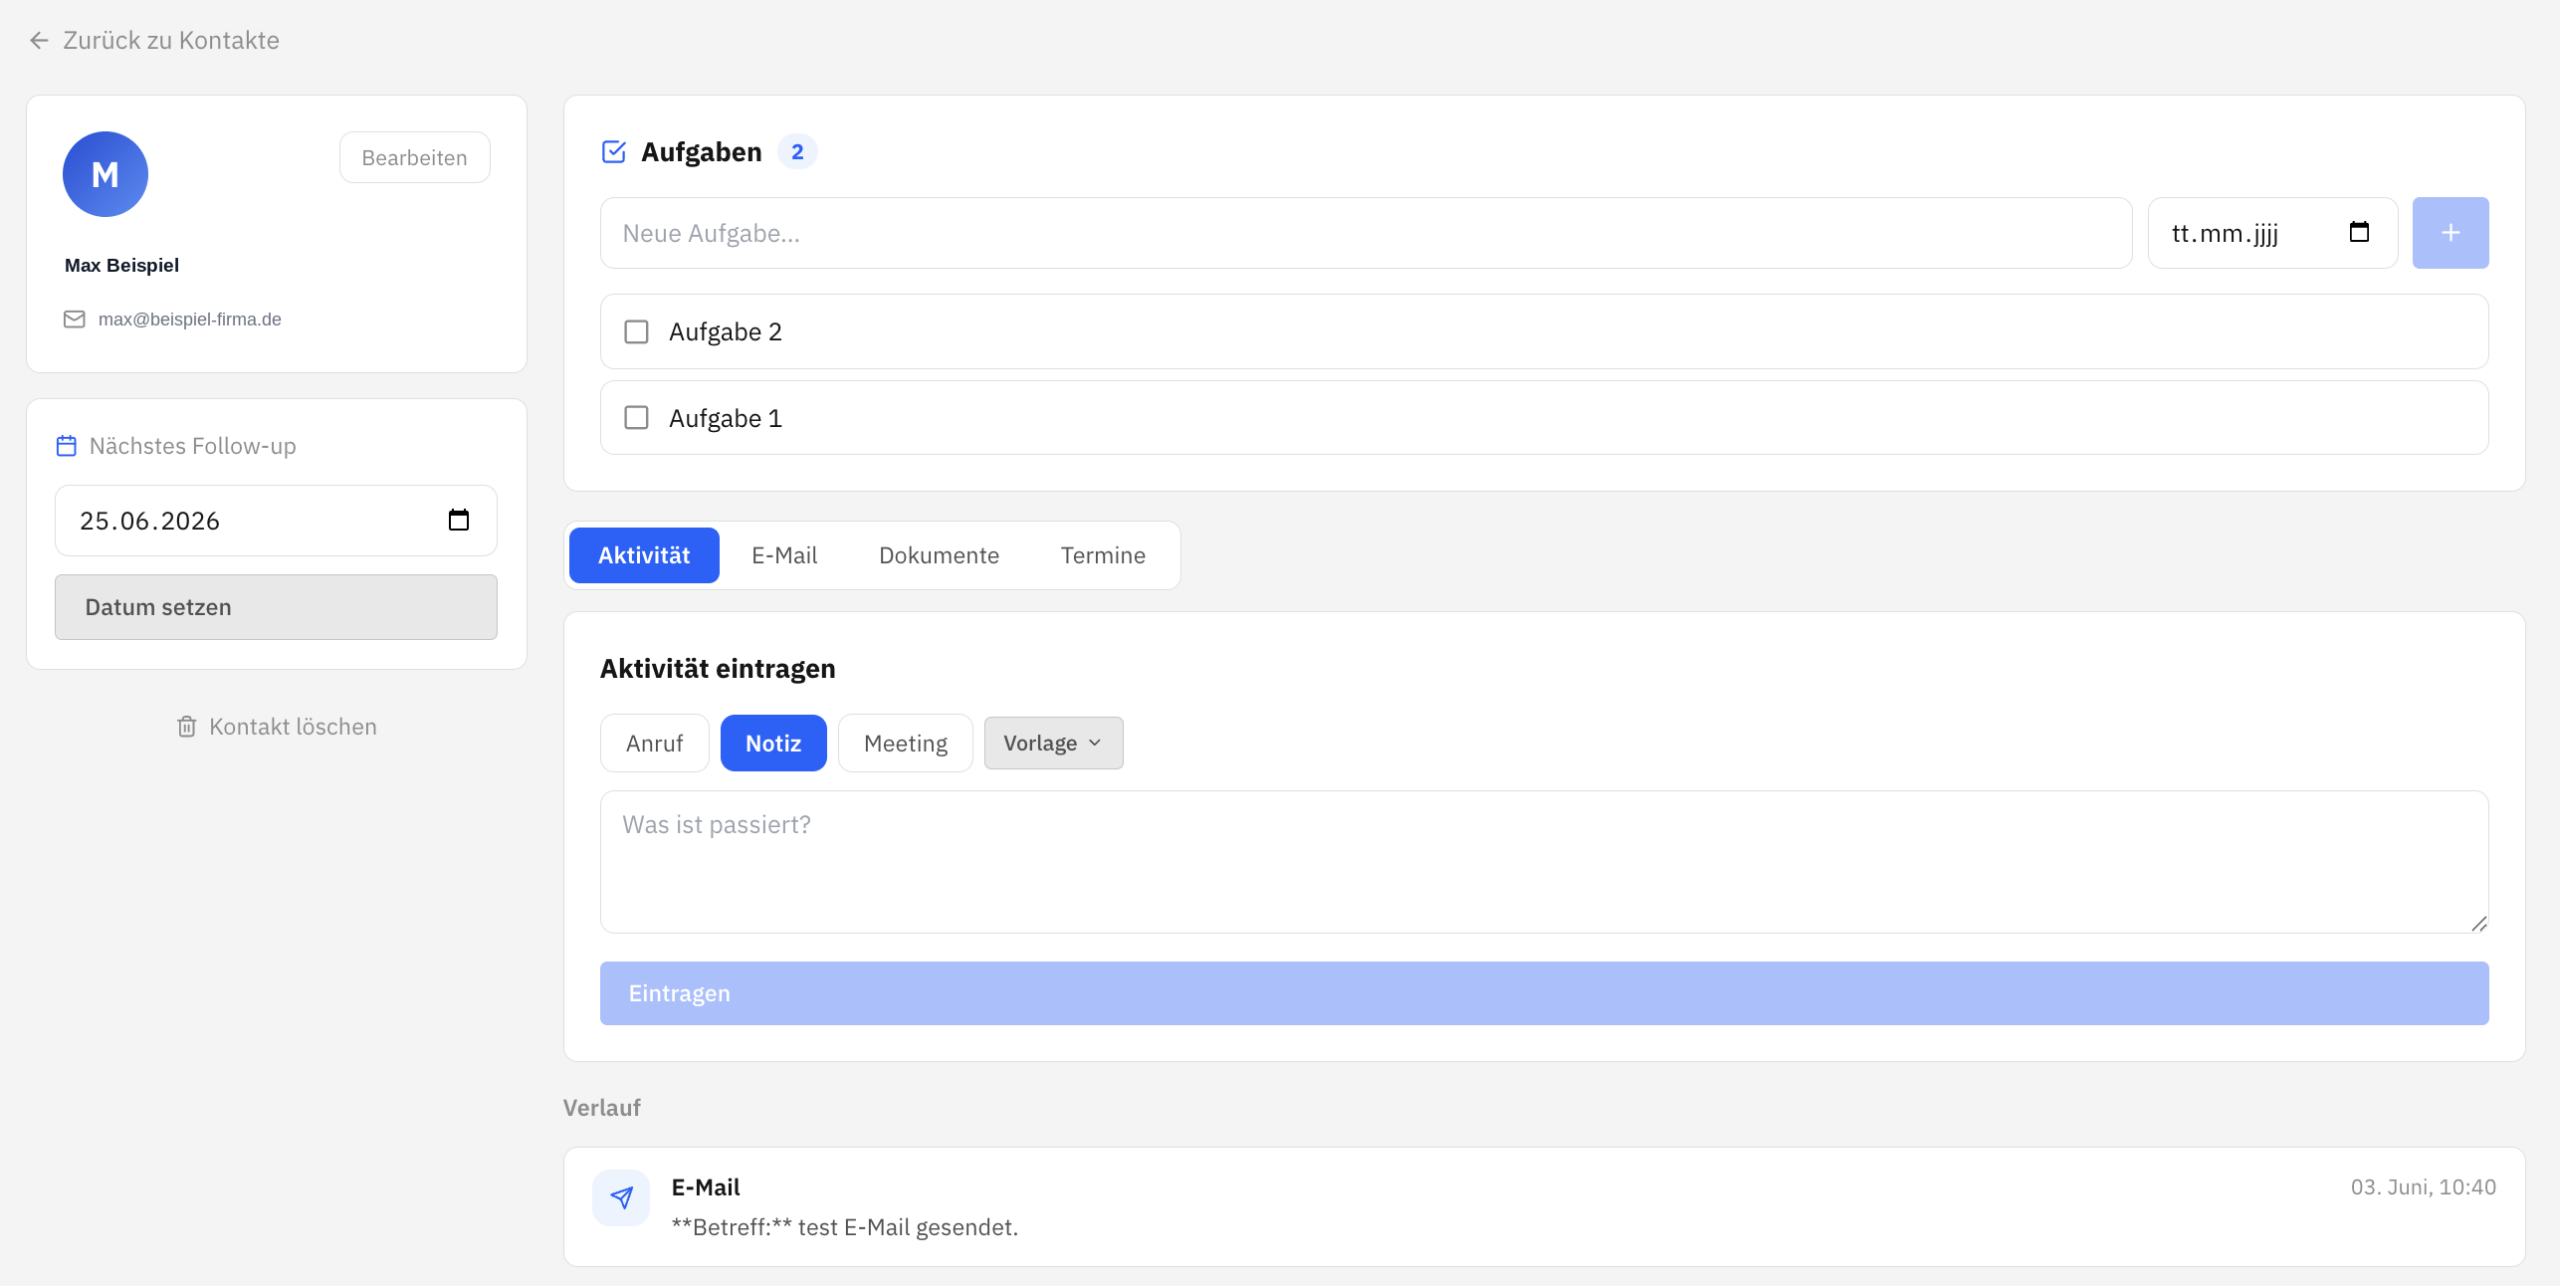The height and width of the screenshot is (1286, 2560).
Task: Click the Datum setzen button
Action: tap(276, 607)
